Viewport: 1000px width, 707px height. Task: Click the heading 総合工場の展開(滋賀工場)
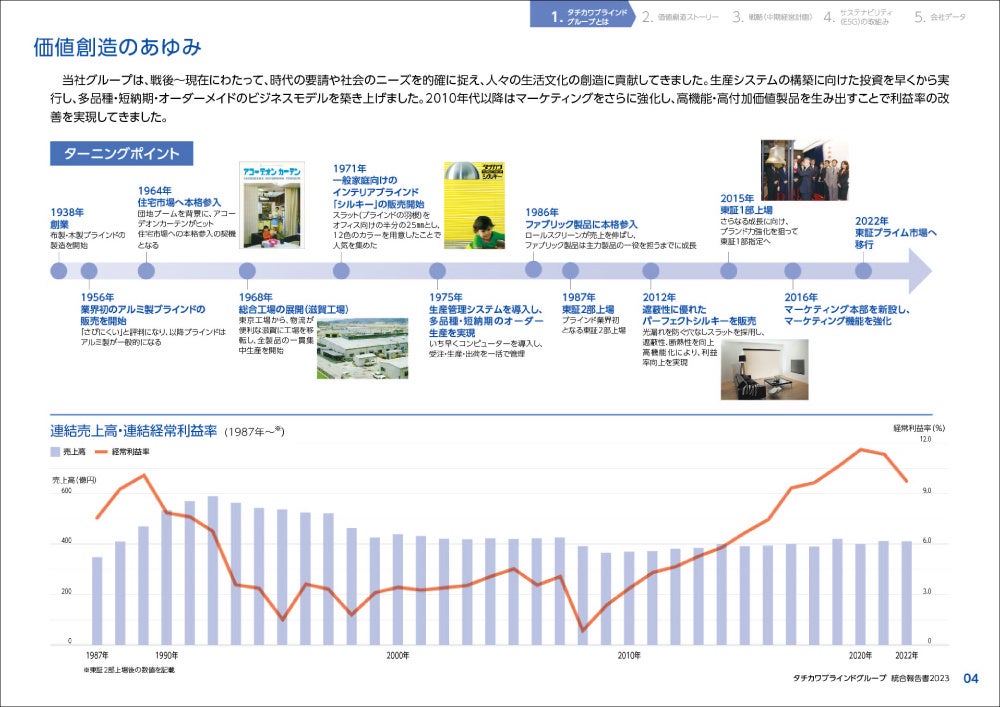click(293, 309)
